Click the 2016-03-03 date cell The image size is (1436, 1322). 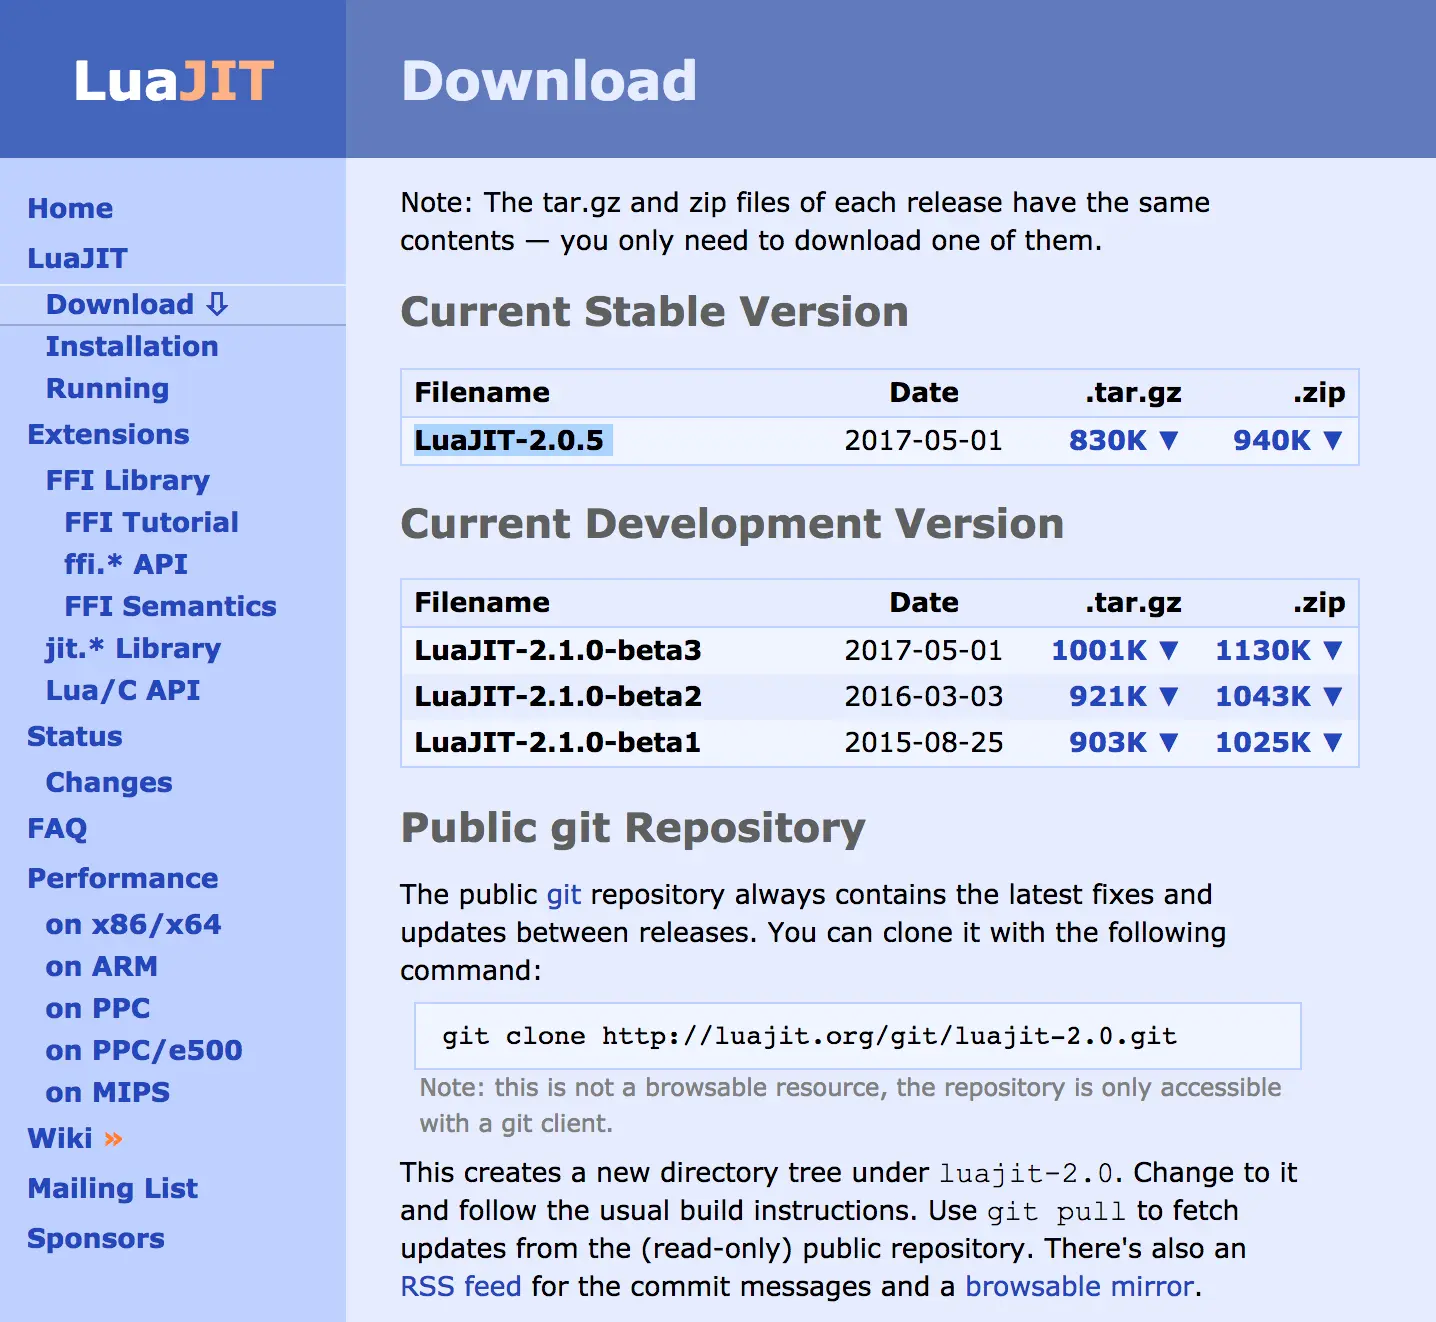[x=924, y=696]
